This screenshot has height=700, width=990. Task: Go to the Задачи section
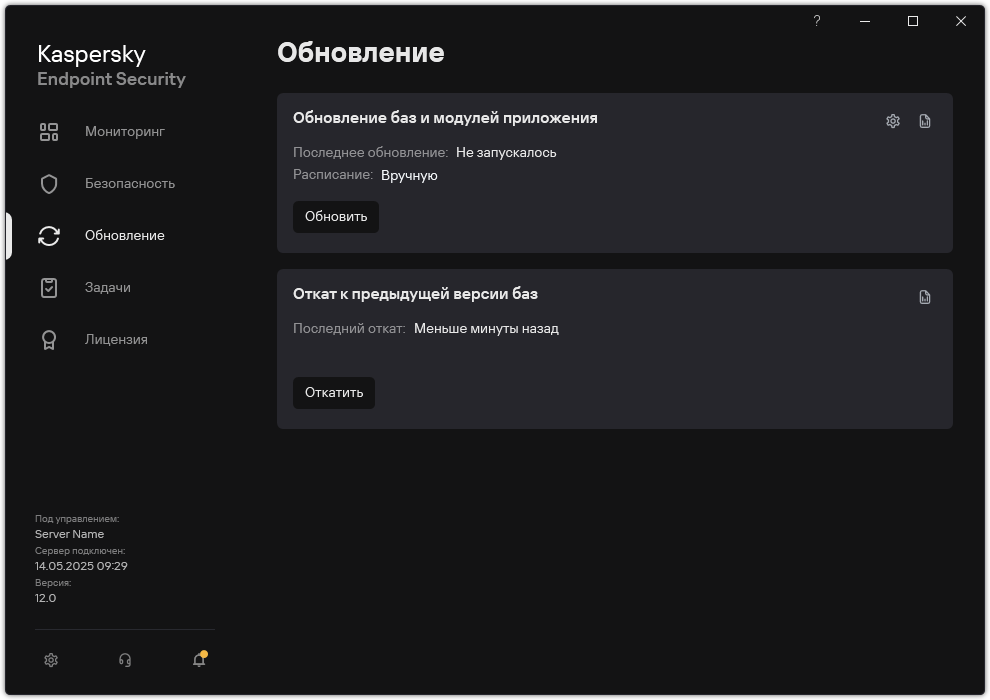click(109, 287)
